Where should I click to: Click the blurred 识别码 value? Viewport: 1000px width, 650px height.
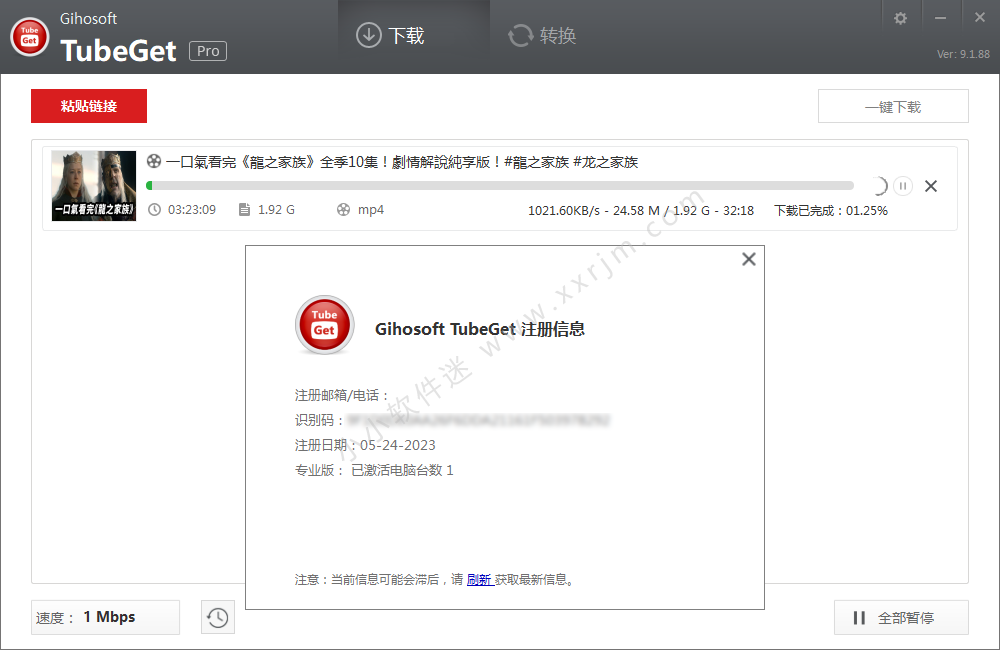tap(478, 420)
